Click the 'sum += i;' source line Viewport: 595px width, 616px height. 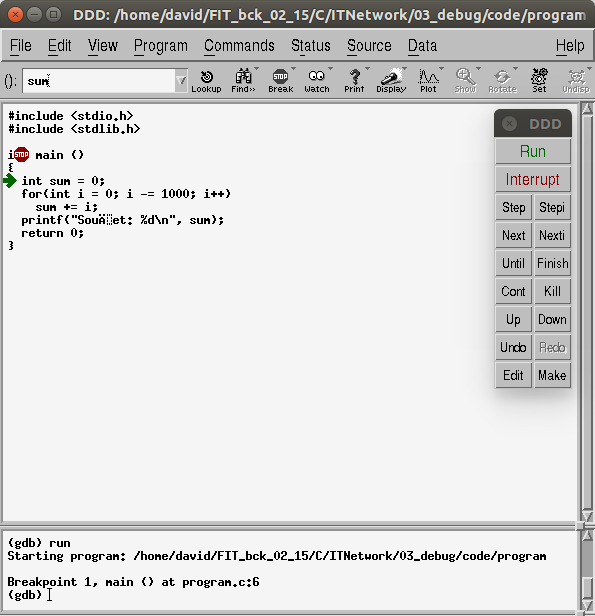66,207
